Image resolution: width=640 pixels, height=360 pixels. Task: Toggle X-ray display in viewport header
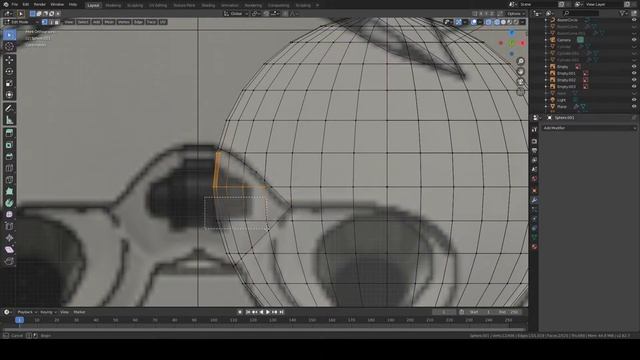pos(488,22)
